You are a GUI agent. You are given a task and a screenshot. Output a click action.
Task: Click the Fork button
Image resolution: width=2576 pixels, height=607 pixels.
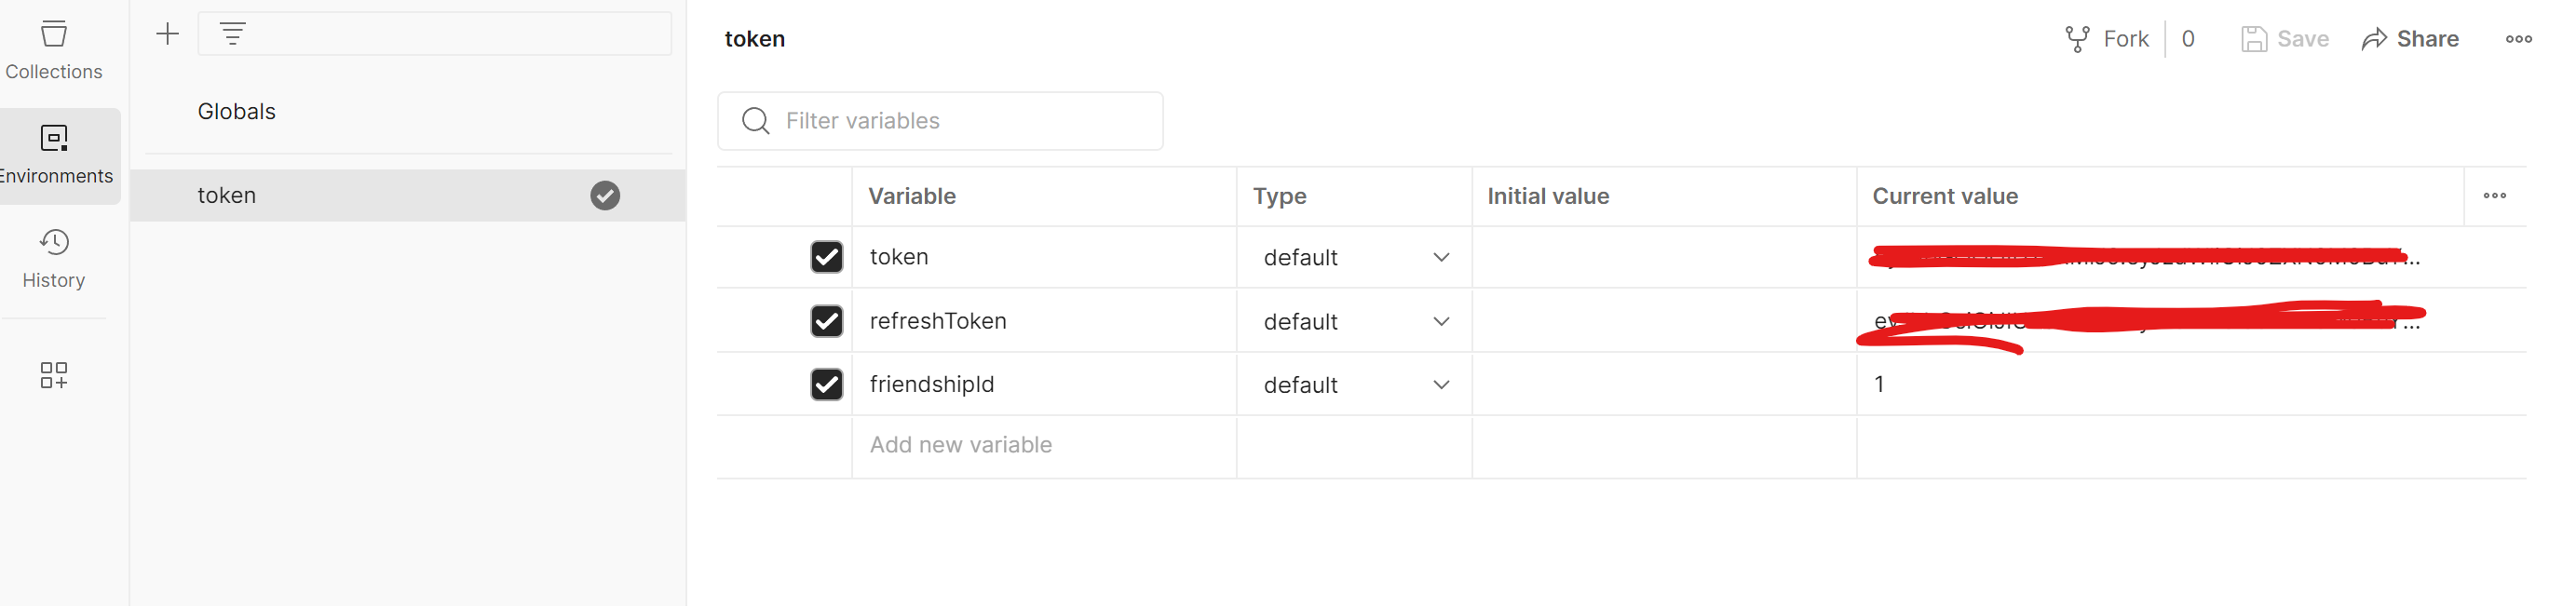2106,39
